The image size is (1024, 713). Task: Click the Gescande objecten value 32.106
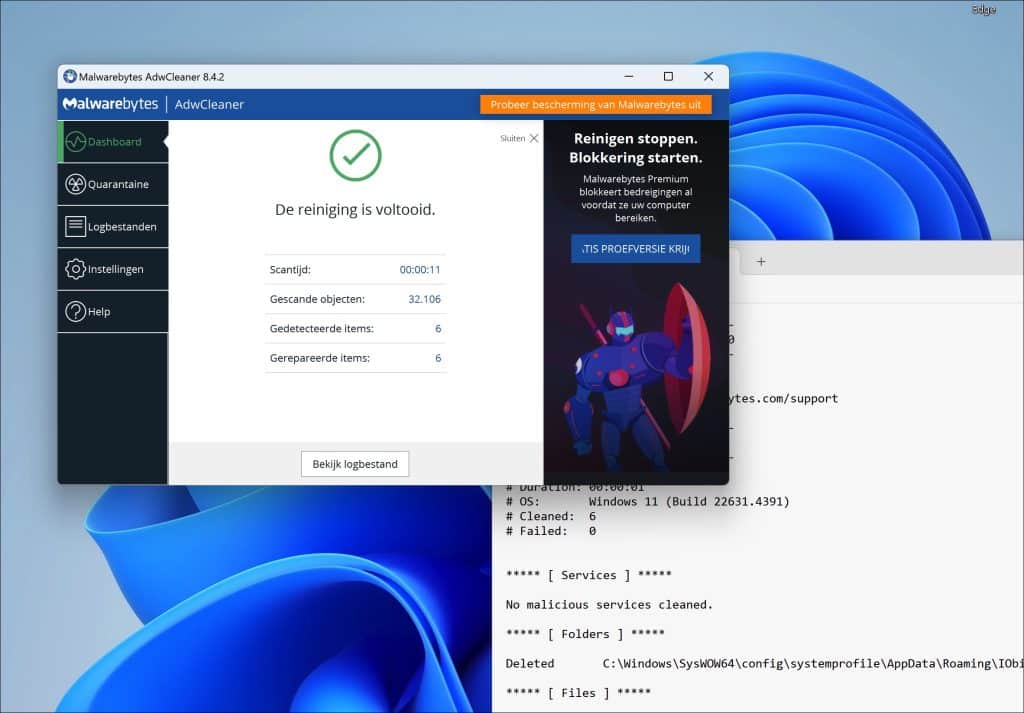pos(424,299)
